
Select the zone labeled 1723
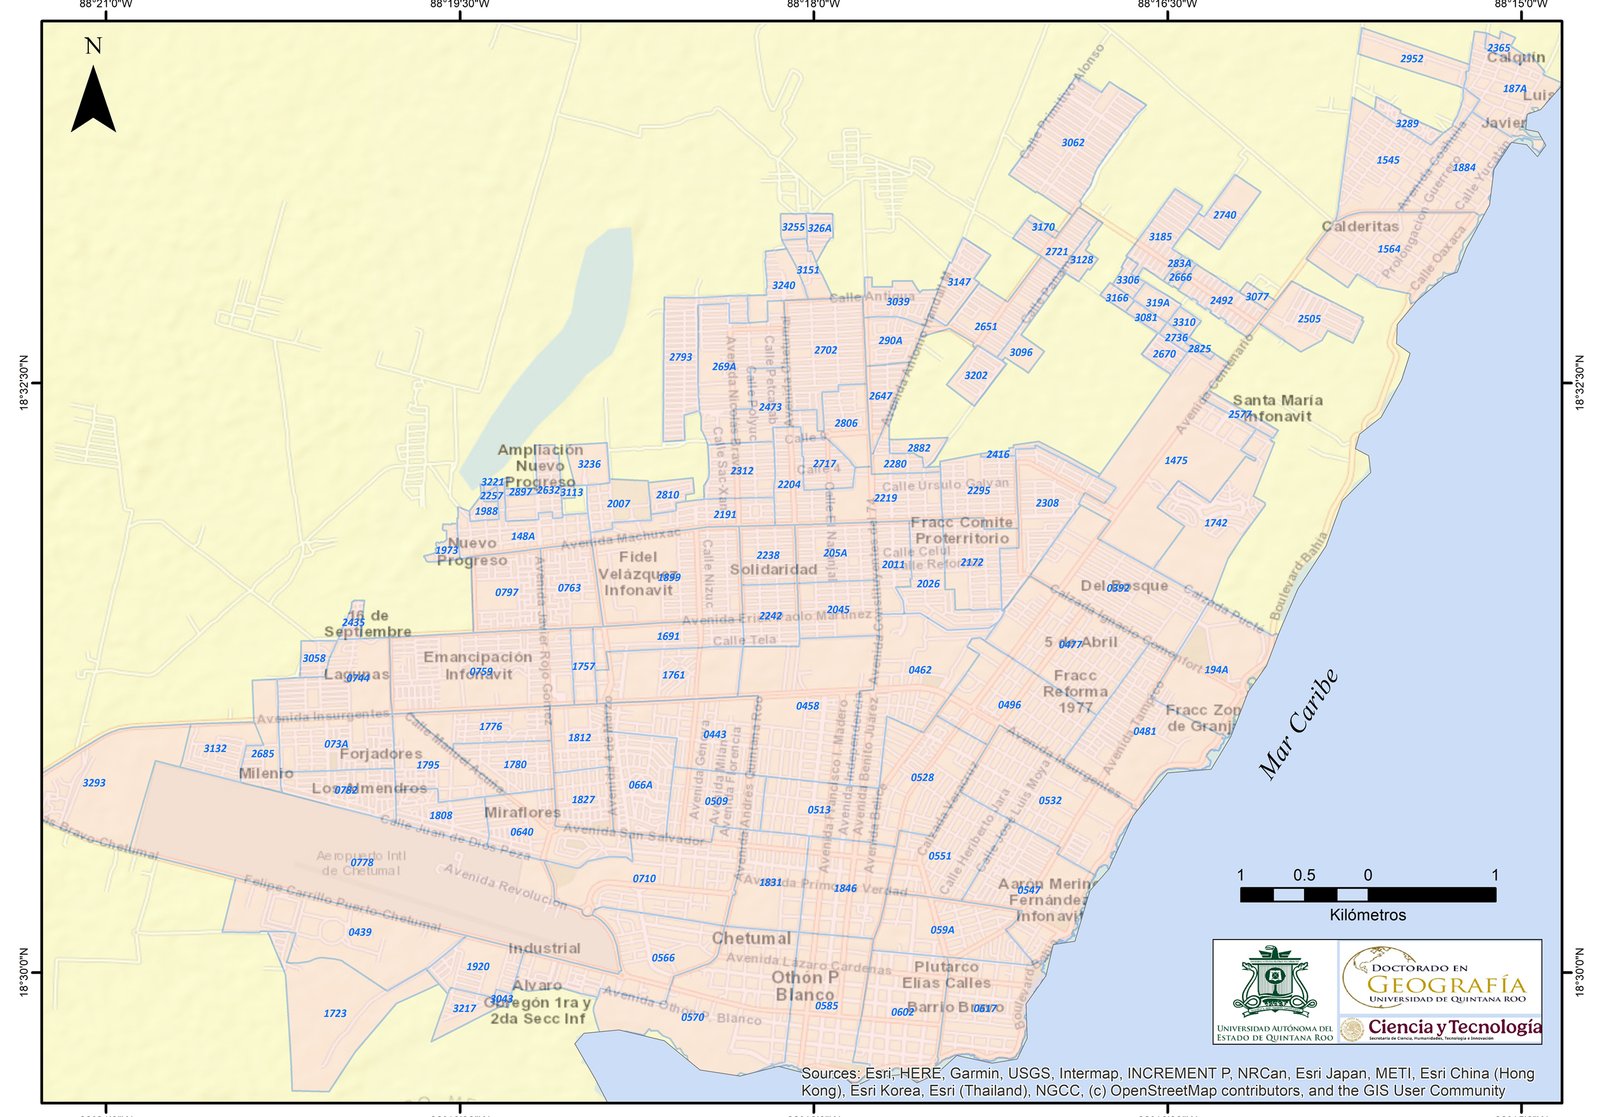tap(335, 1013)
